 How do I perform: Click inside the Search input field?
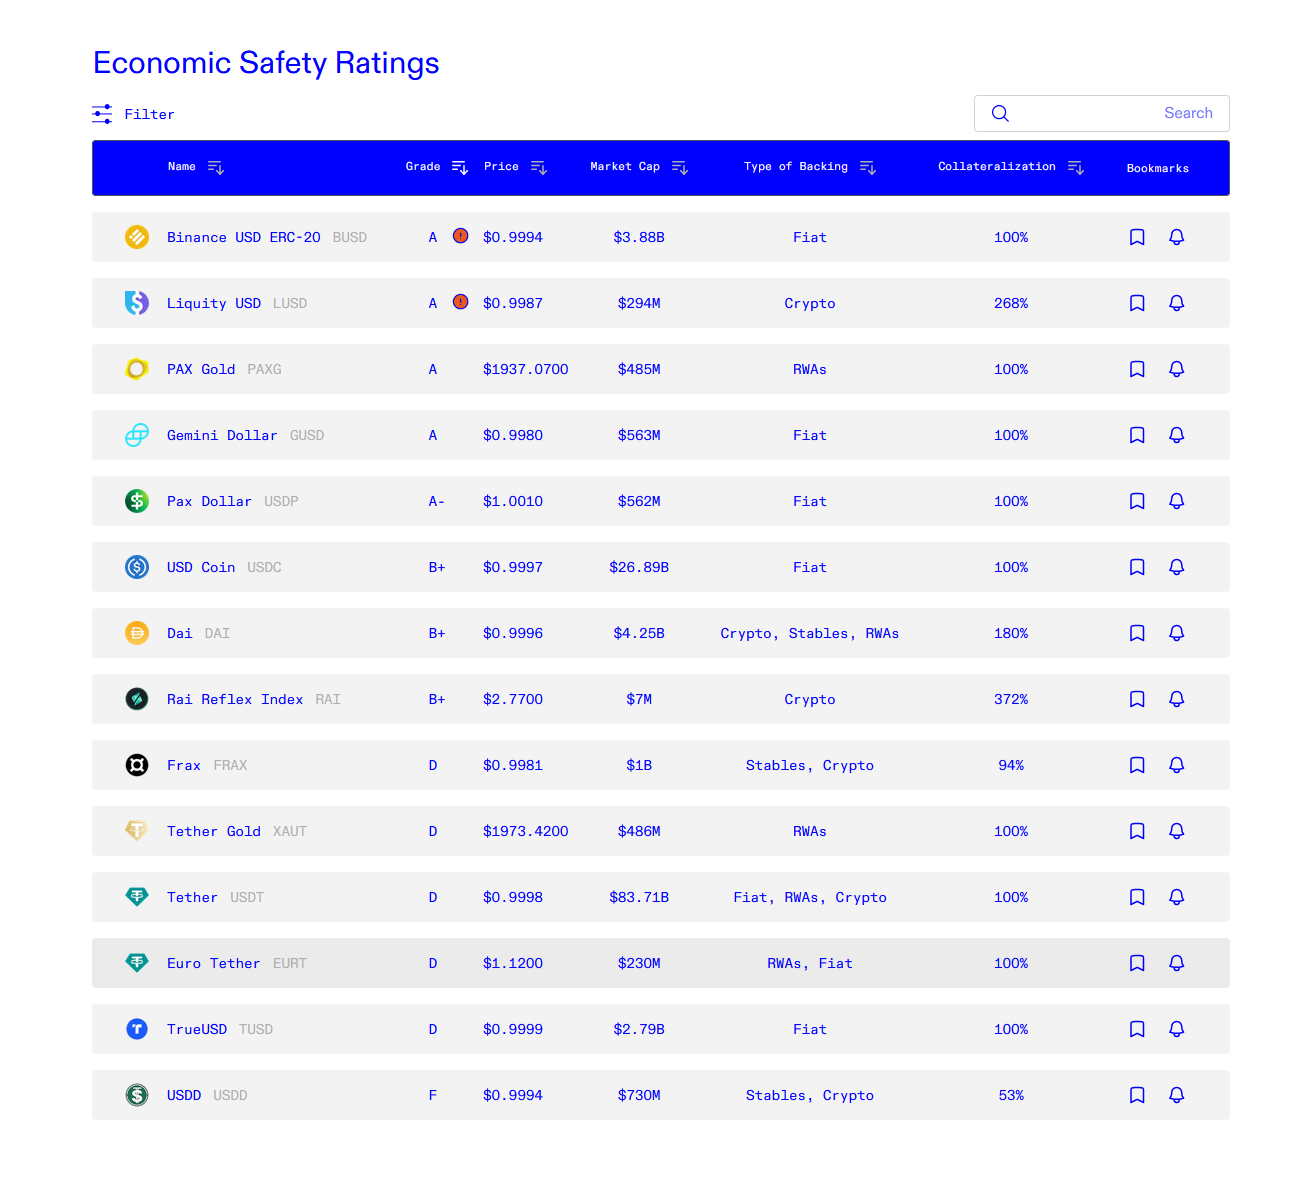(x=1100, y=113)
